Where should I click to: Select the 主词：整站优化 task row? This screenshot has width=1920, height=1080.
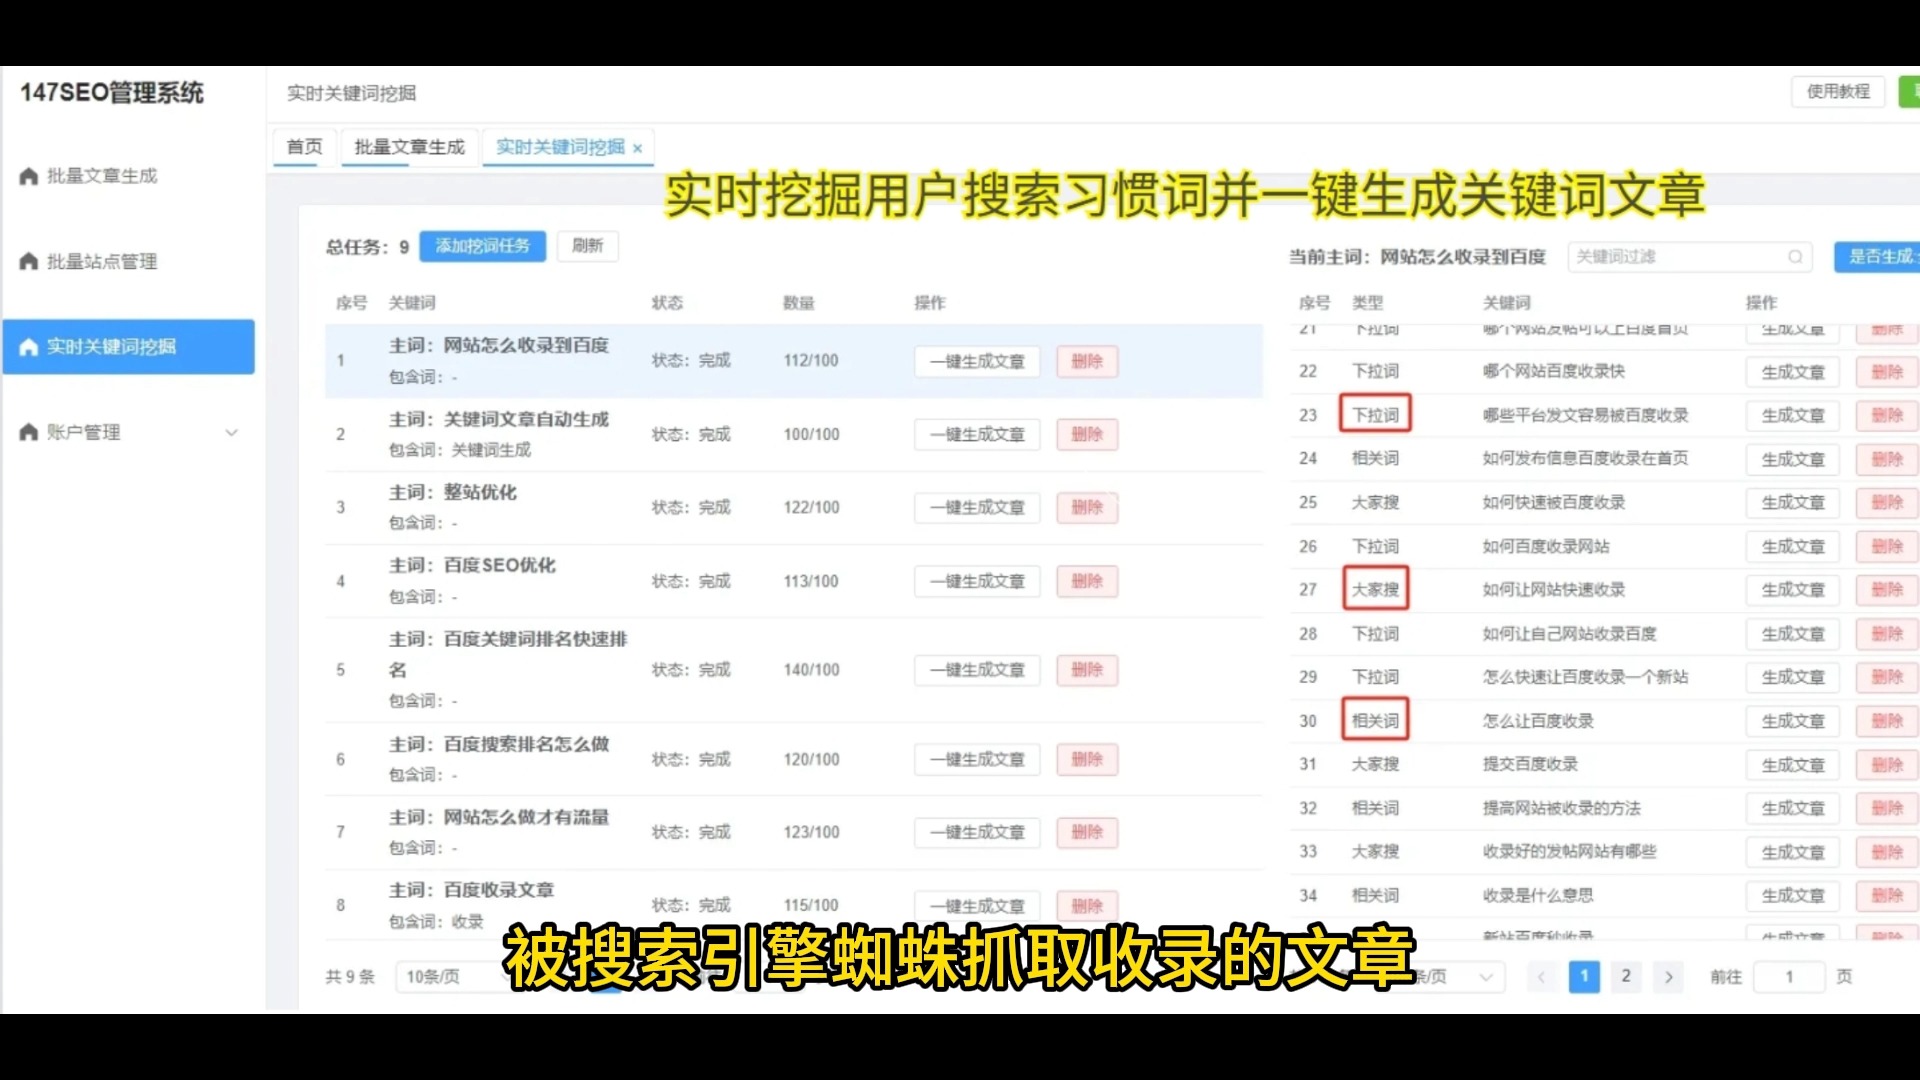click(794, 508)
